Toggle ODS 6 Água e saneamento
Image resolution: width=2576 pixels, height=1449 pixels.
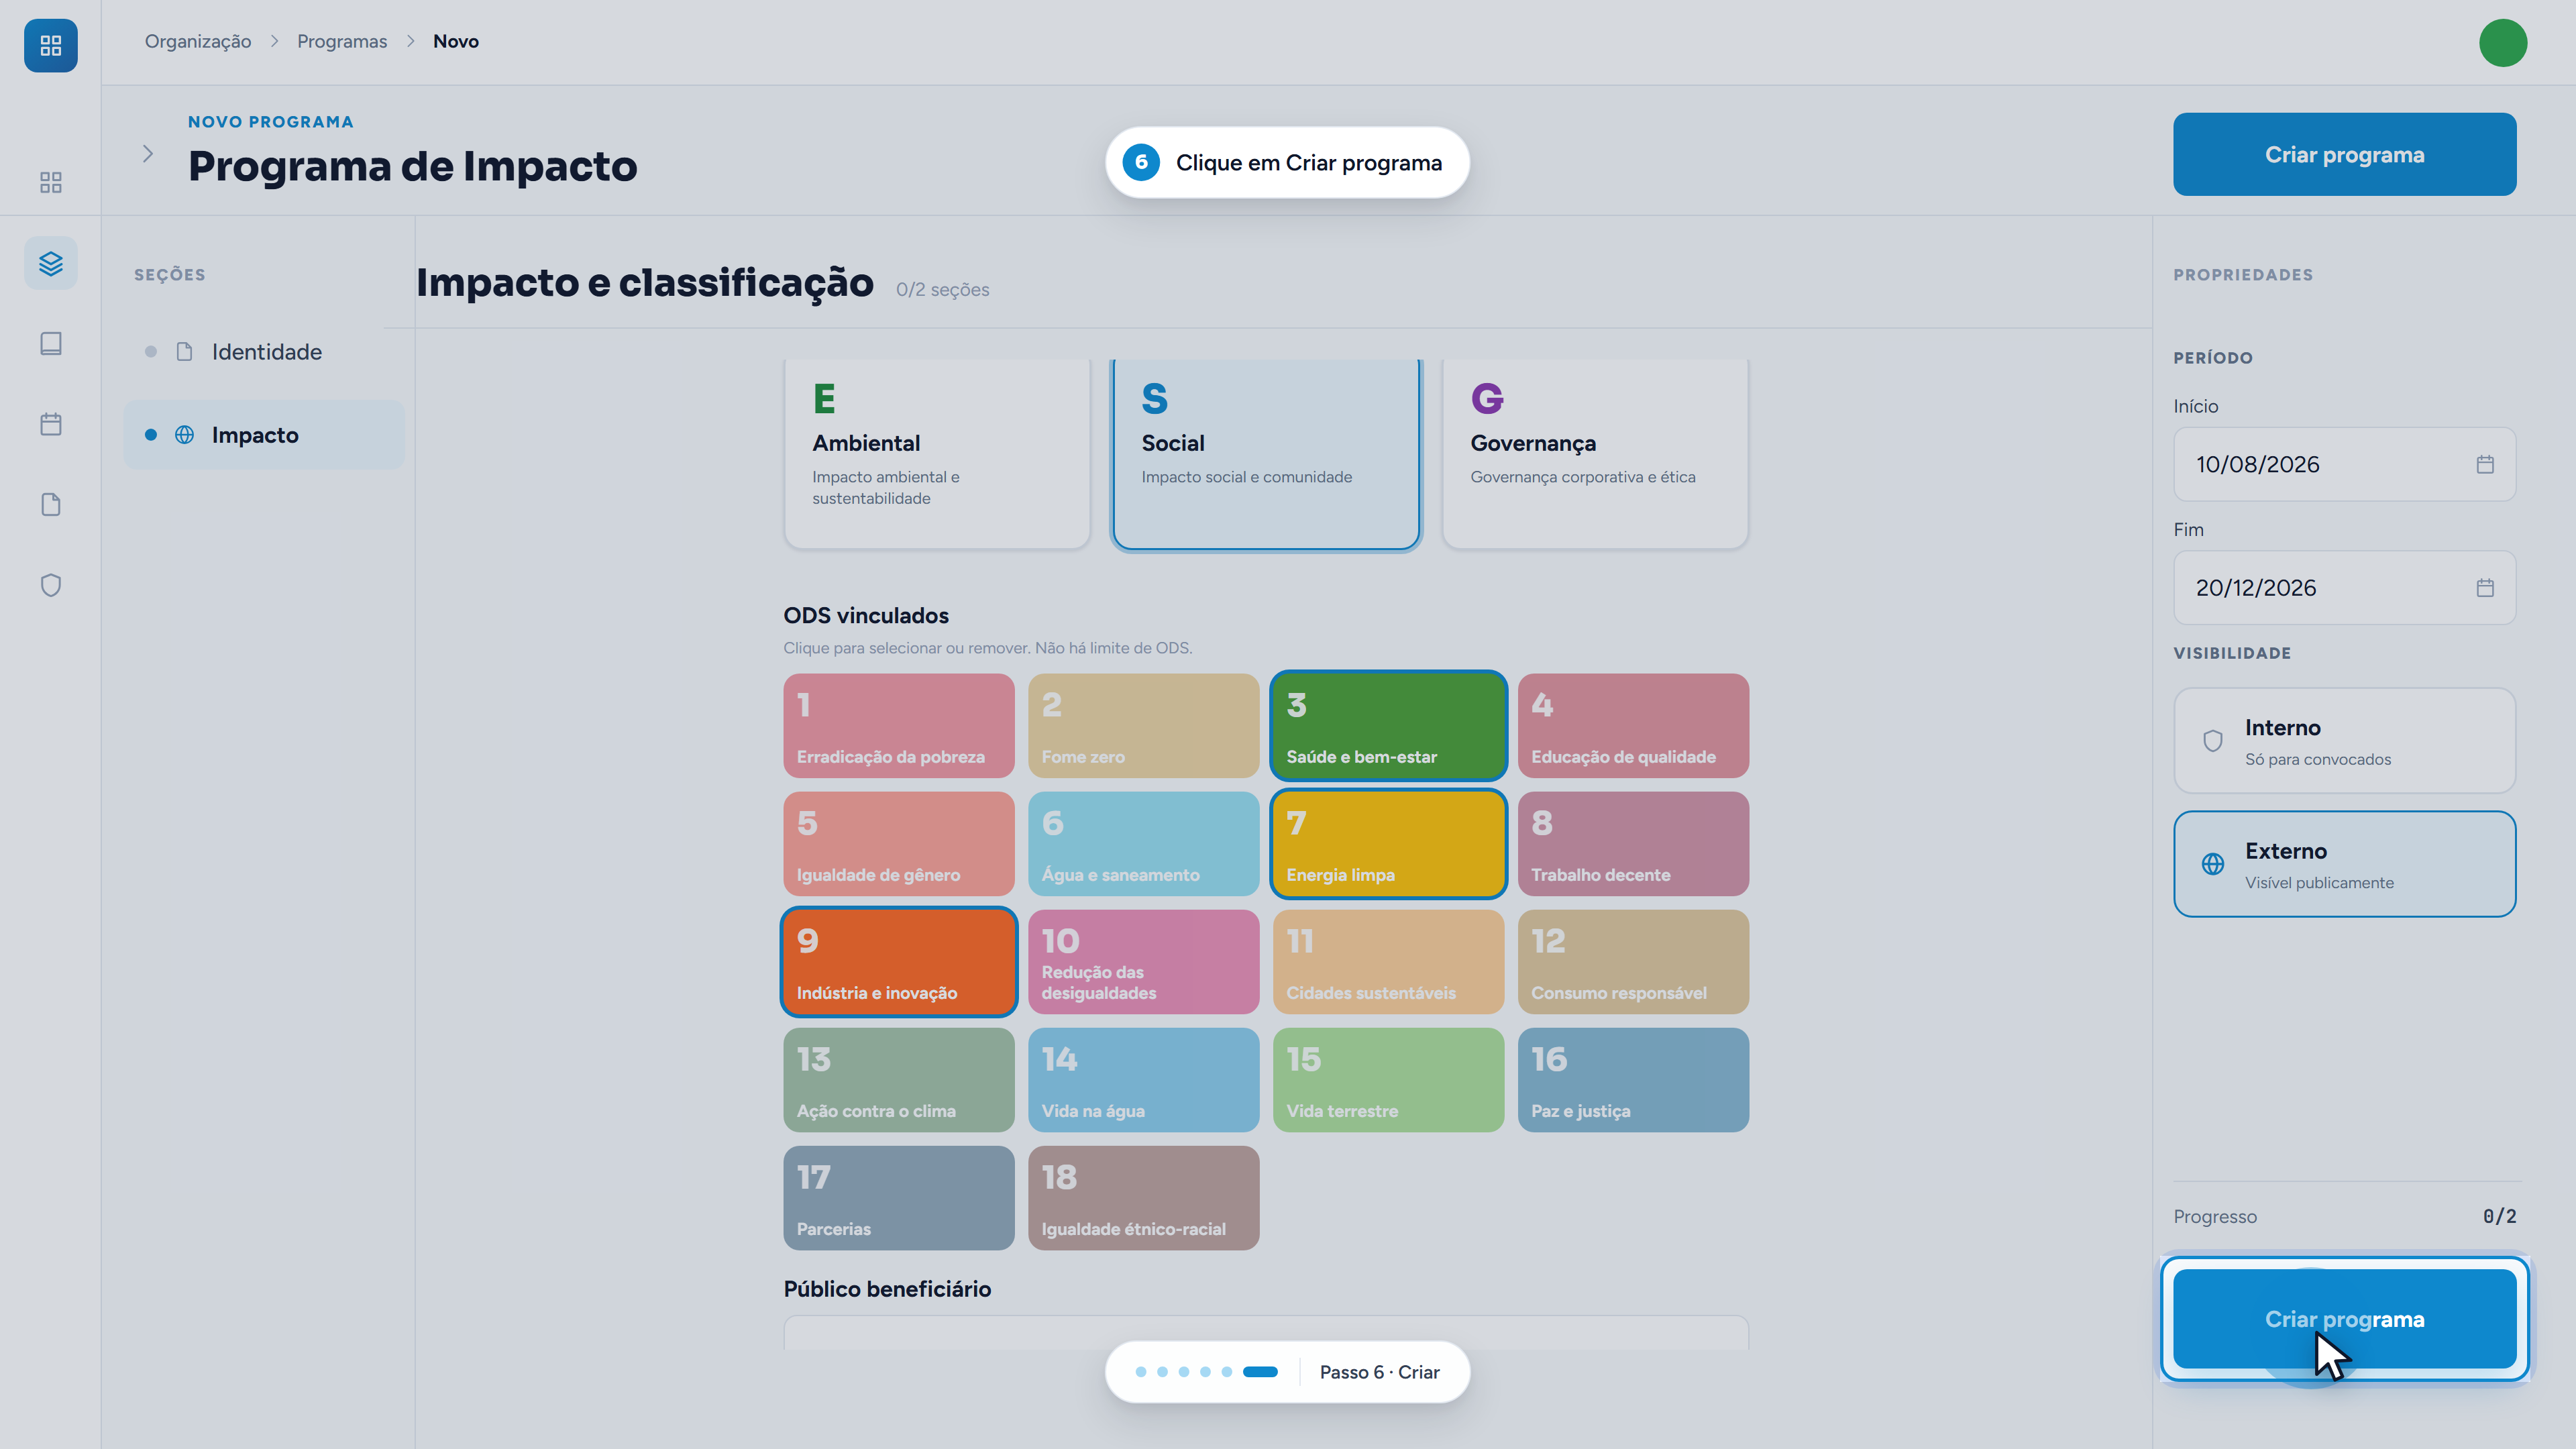click(1143, 844)
